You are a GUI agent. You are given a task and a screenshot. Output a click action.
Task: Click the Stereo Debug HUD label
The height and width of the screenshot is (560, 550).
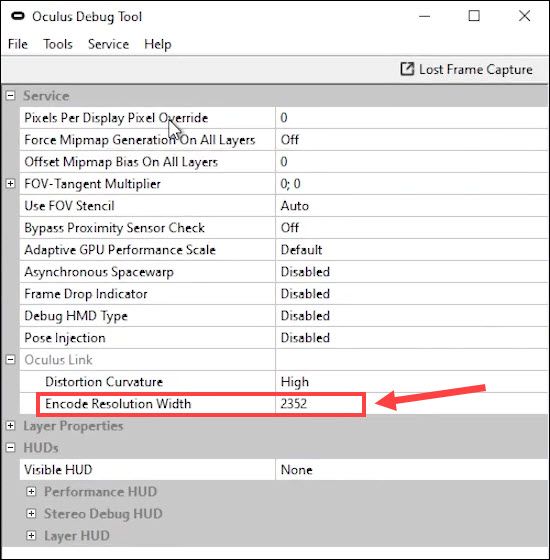(103, 514)
